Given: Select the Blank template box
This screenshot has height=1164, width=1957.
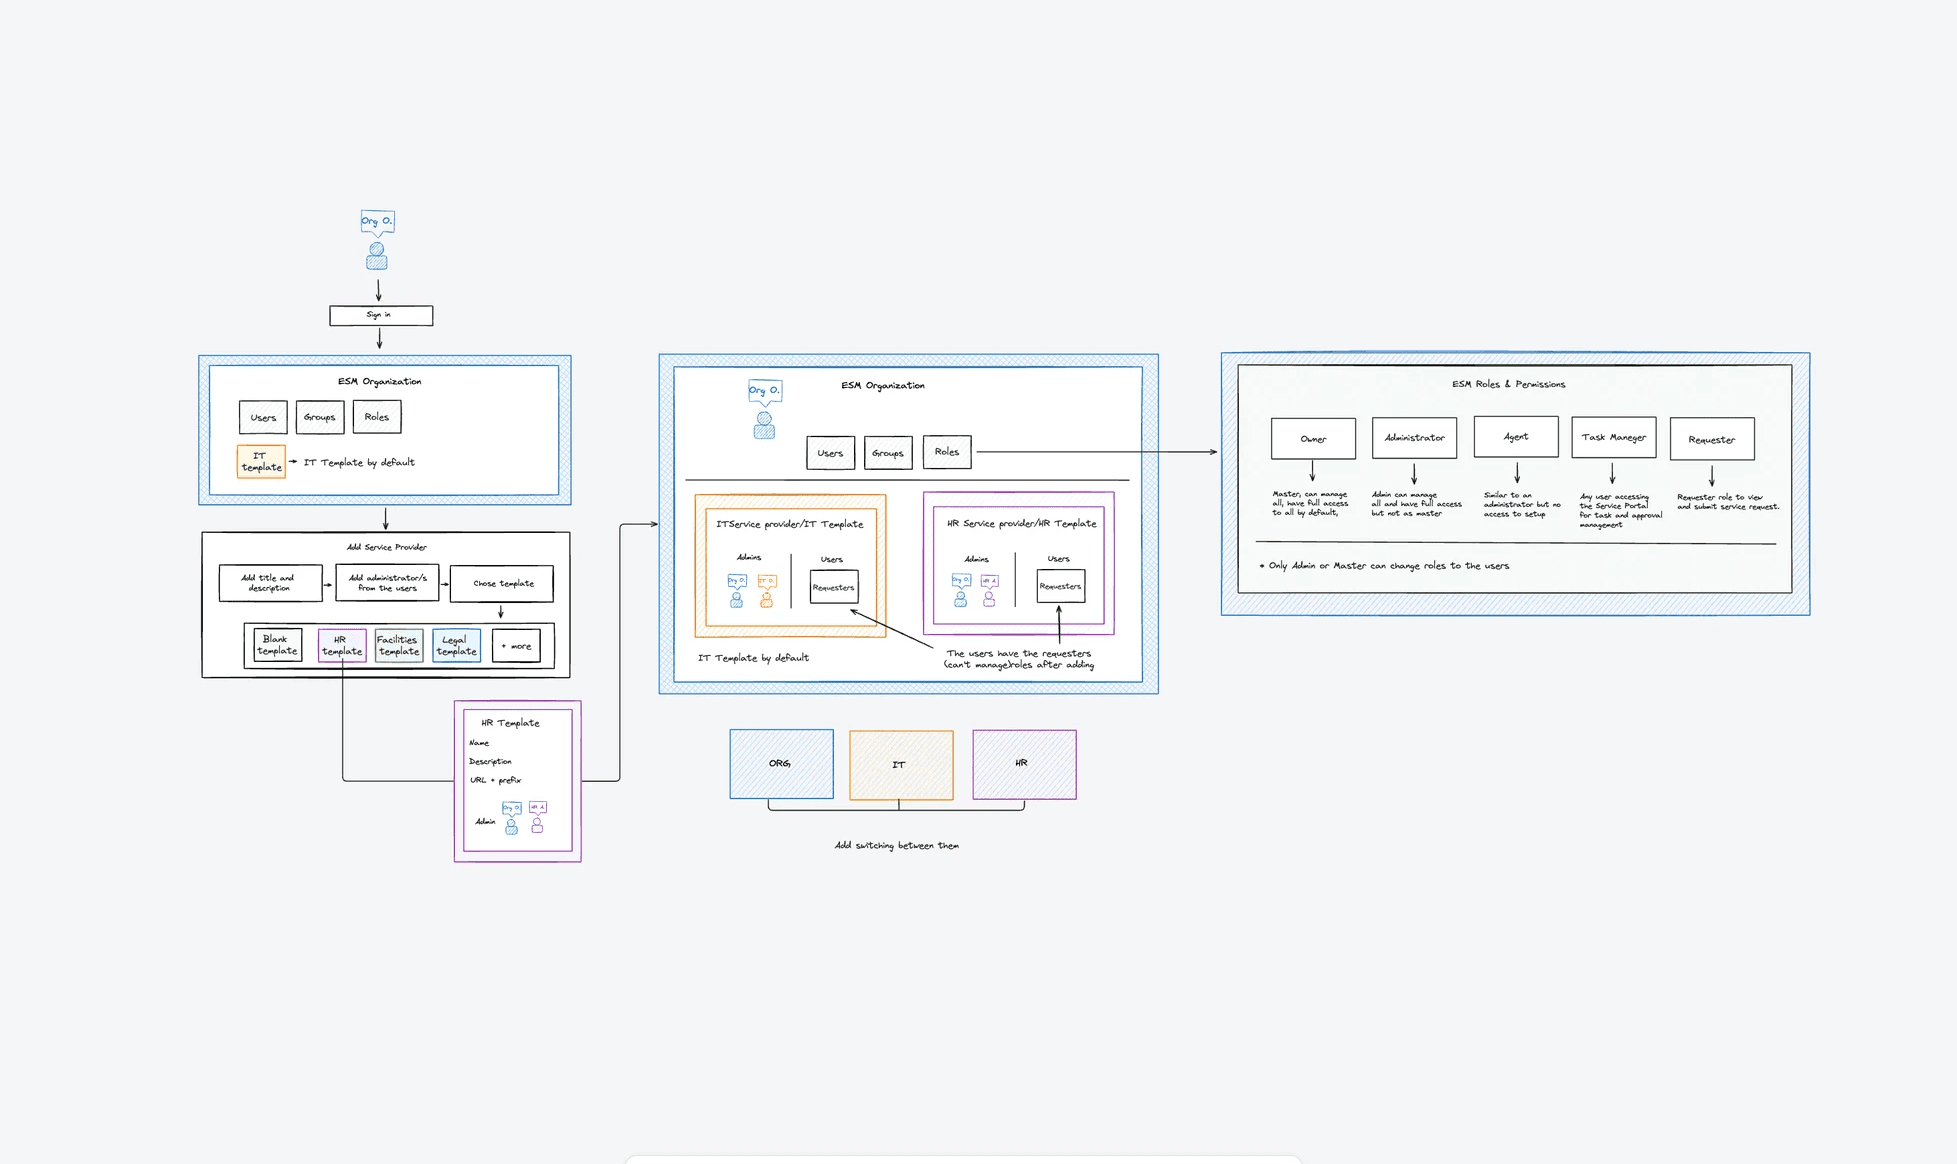Looking at the screenshot, I should pos(277,645).
